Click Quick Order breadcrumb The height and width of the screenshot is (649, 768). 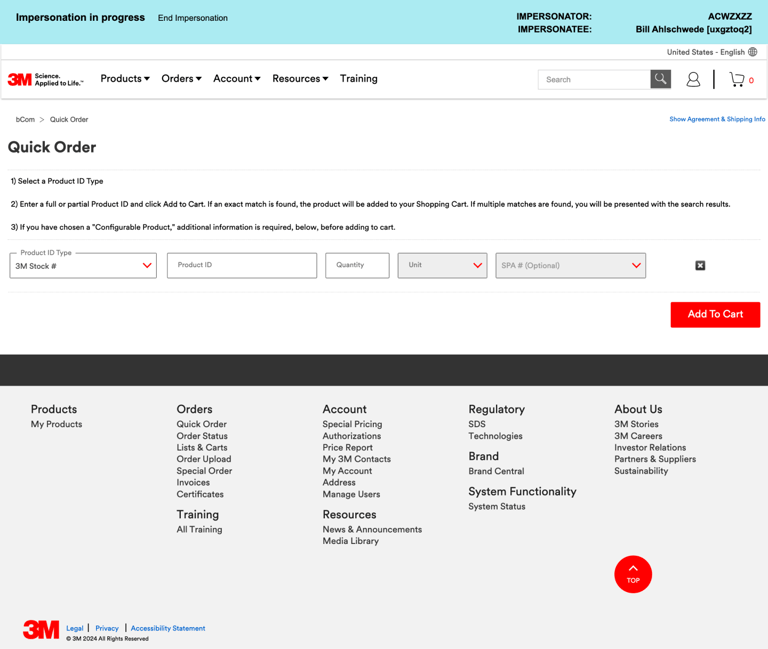tap(69, 120)
